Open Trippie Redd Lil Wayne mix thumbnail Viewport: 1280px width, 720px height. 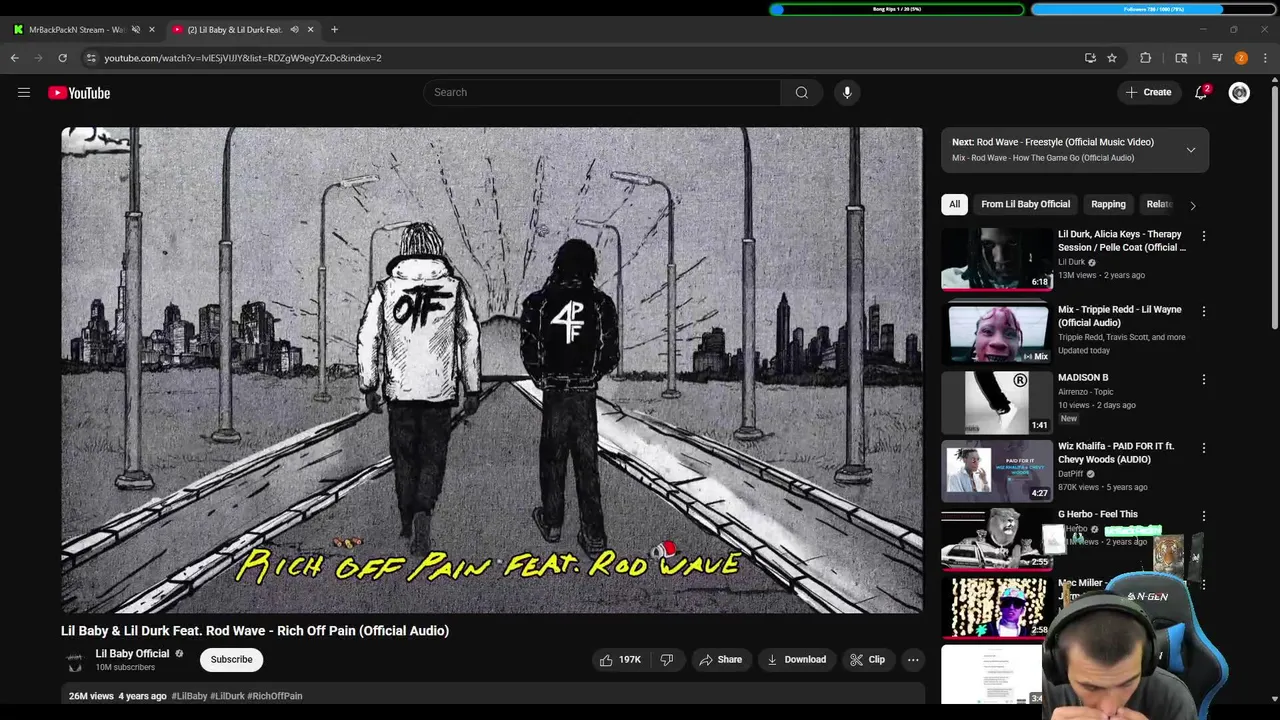[x=996, y=333]
